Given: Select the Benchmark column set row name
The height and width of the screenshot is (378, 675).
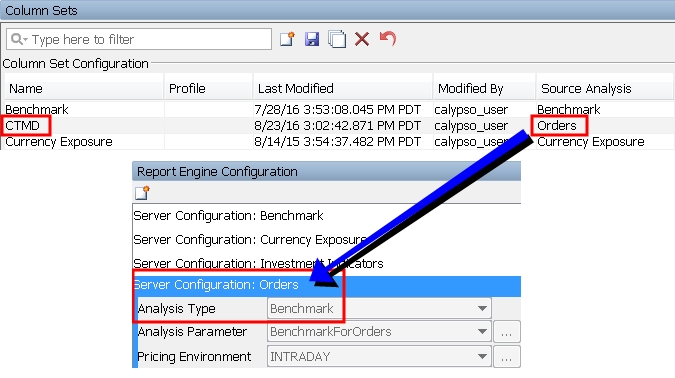Looking at the screenshot, I should [37, 109].
